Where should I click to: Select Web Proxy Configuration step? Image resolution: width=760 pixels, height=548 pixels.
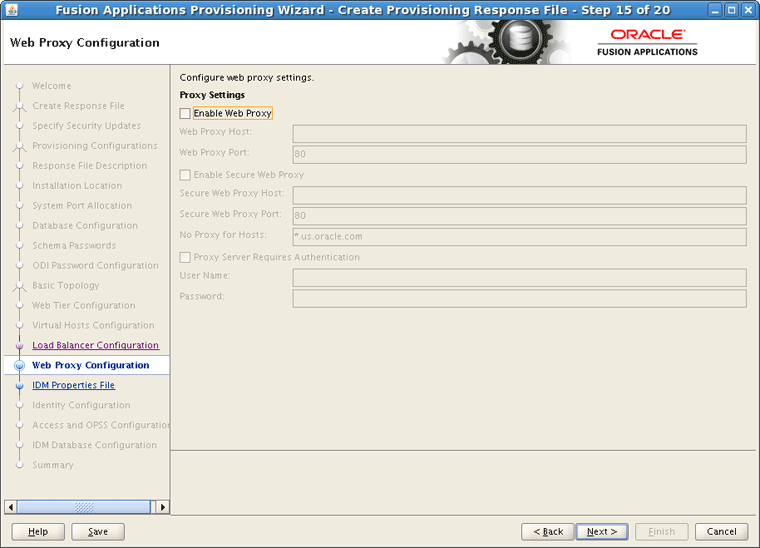[91, 365]
